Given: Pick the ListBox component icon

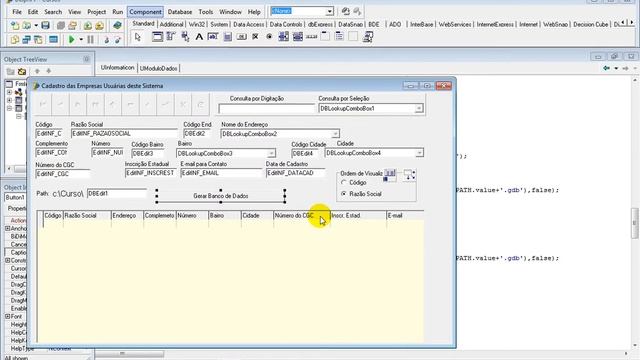Looking at the screenshot, I should pyautogui.click(x=284, y=37).
